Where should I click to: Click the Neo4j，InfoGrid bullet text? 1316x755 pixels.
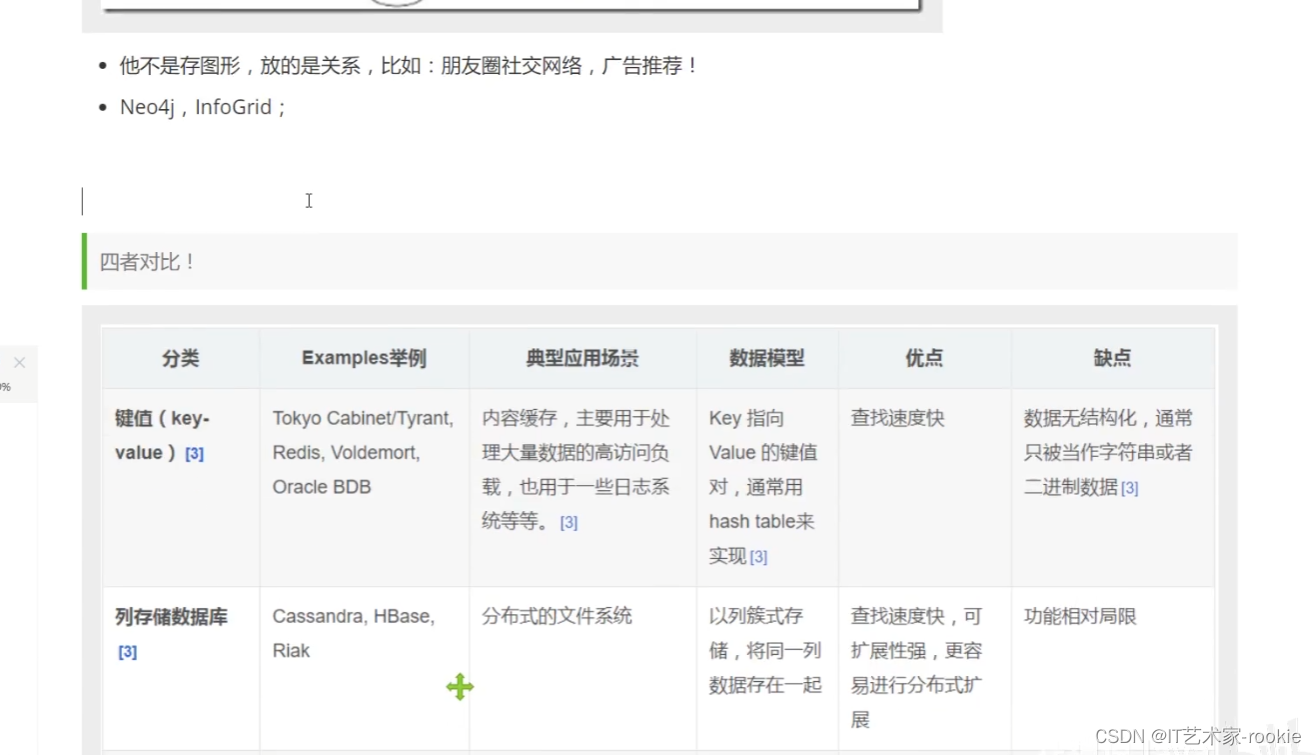point(203,107)
